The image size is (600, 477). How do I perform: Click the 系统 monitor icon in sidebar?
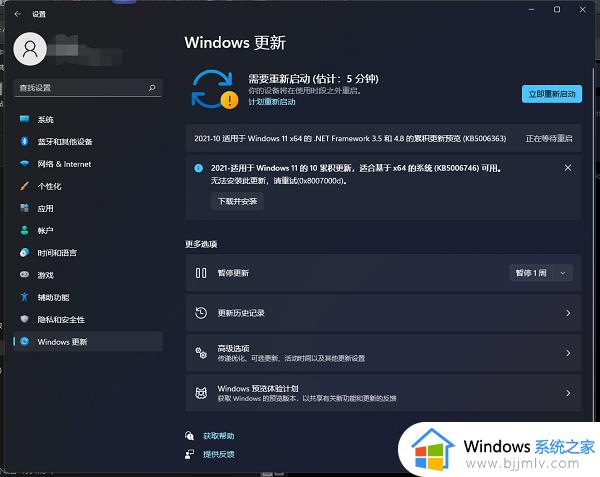tap(24, 119)
